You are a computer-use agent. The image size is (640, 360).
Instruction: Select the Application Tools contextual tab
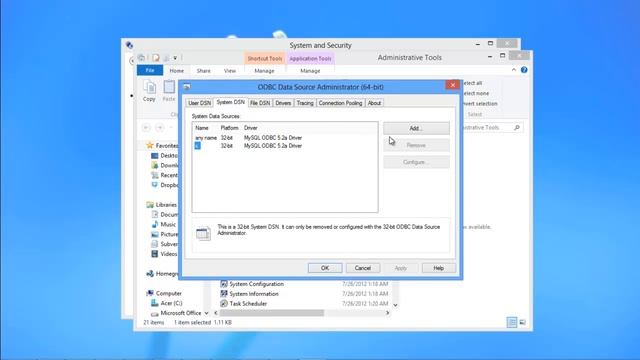point(310,58)
